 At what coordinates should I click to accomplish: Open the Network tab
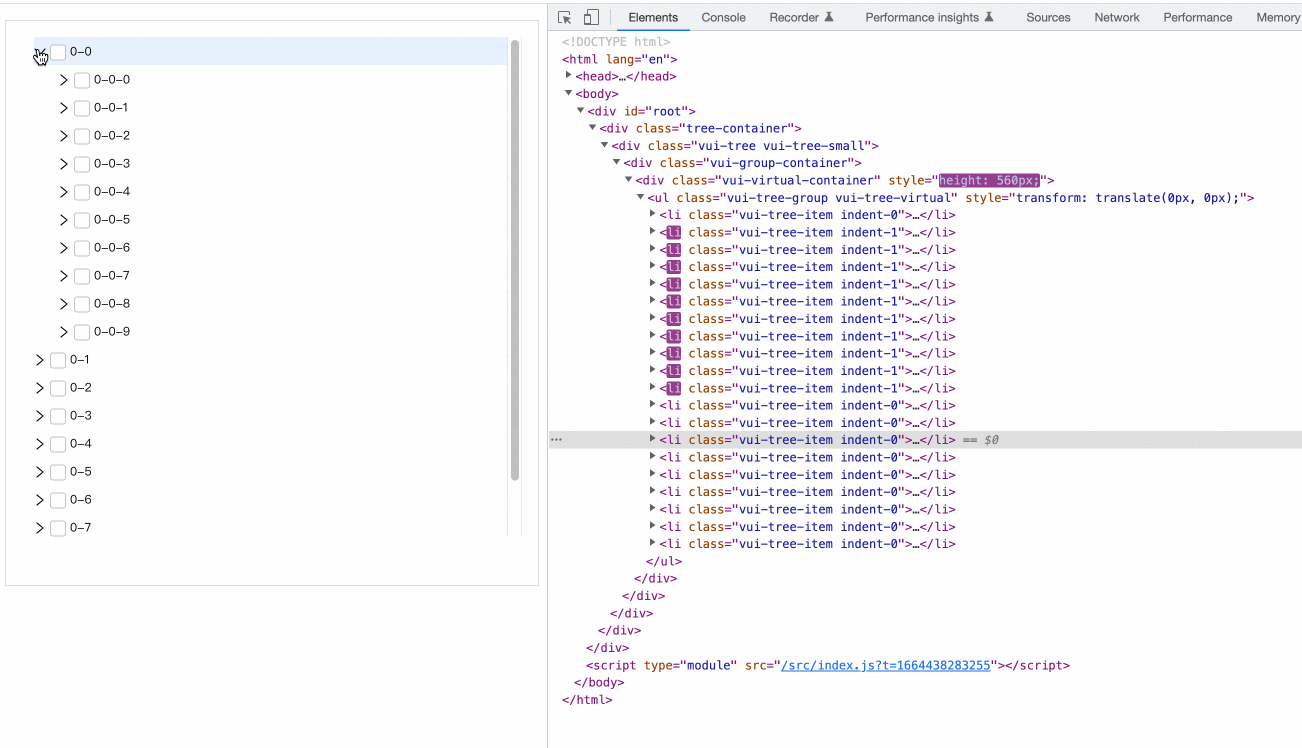[x=1116, y=17]
